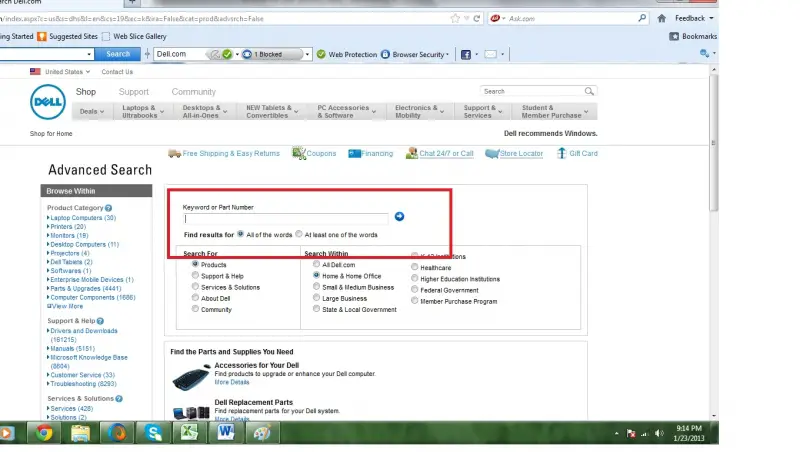The height and width of the screenshot is (452, 800).
Task: Click the Dell logo
Action: coord(47,102)
